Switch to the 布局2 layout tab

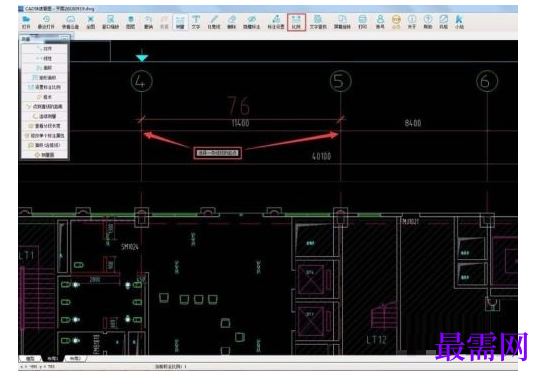(75, 358)
